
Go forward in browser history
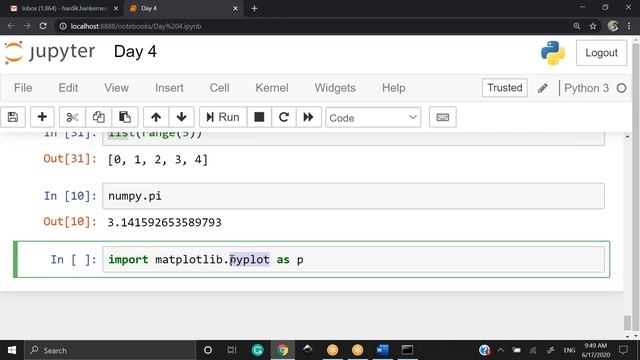click(27, 26)
